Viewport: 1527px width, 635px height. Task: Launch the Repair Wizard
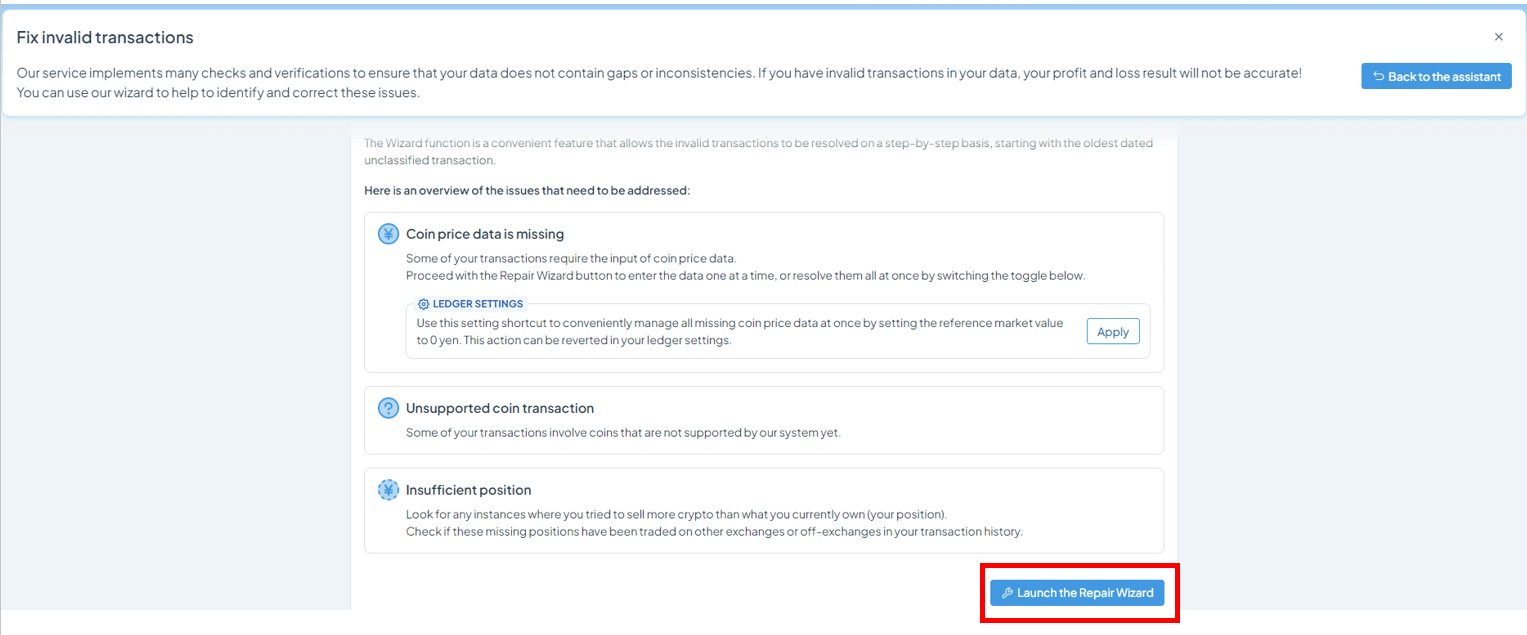[1077, 593]
